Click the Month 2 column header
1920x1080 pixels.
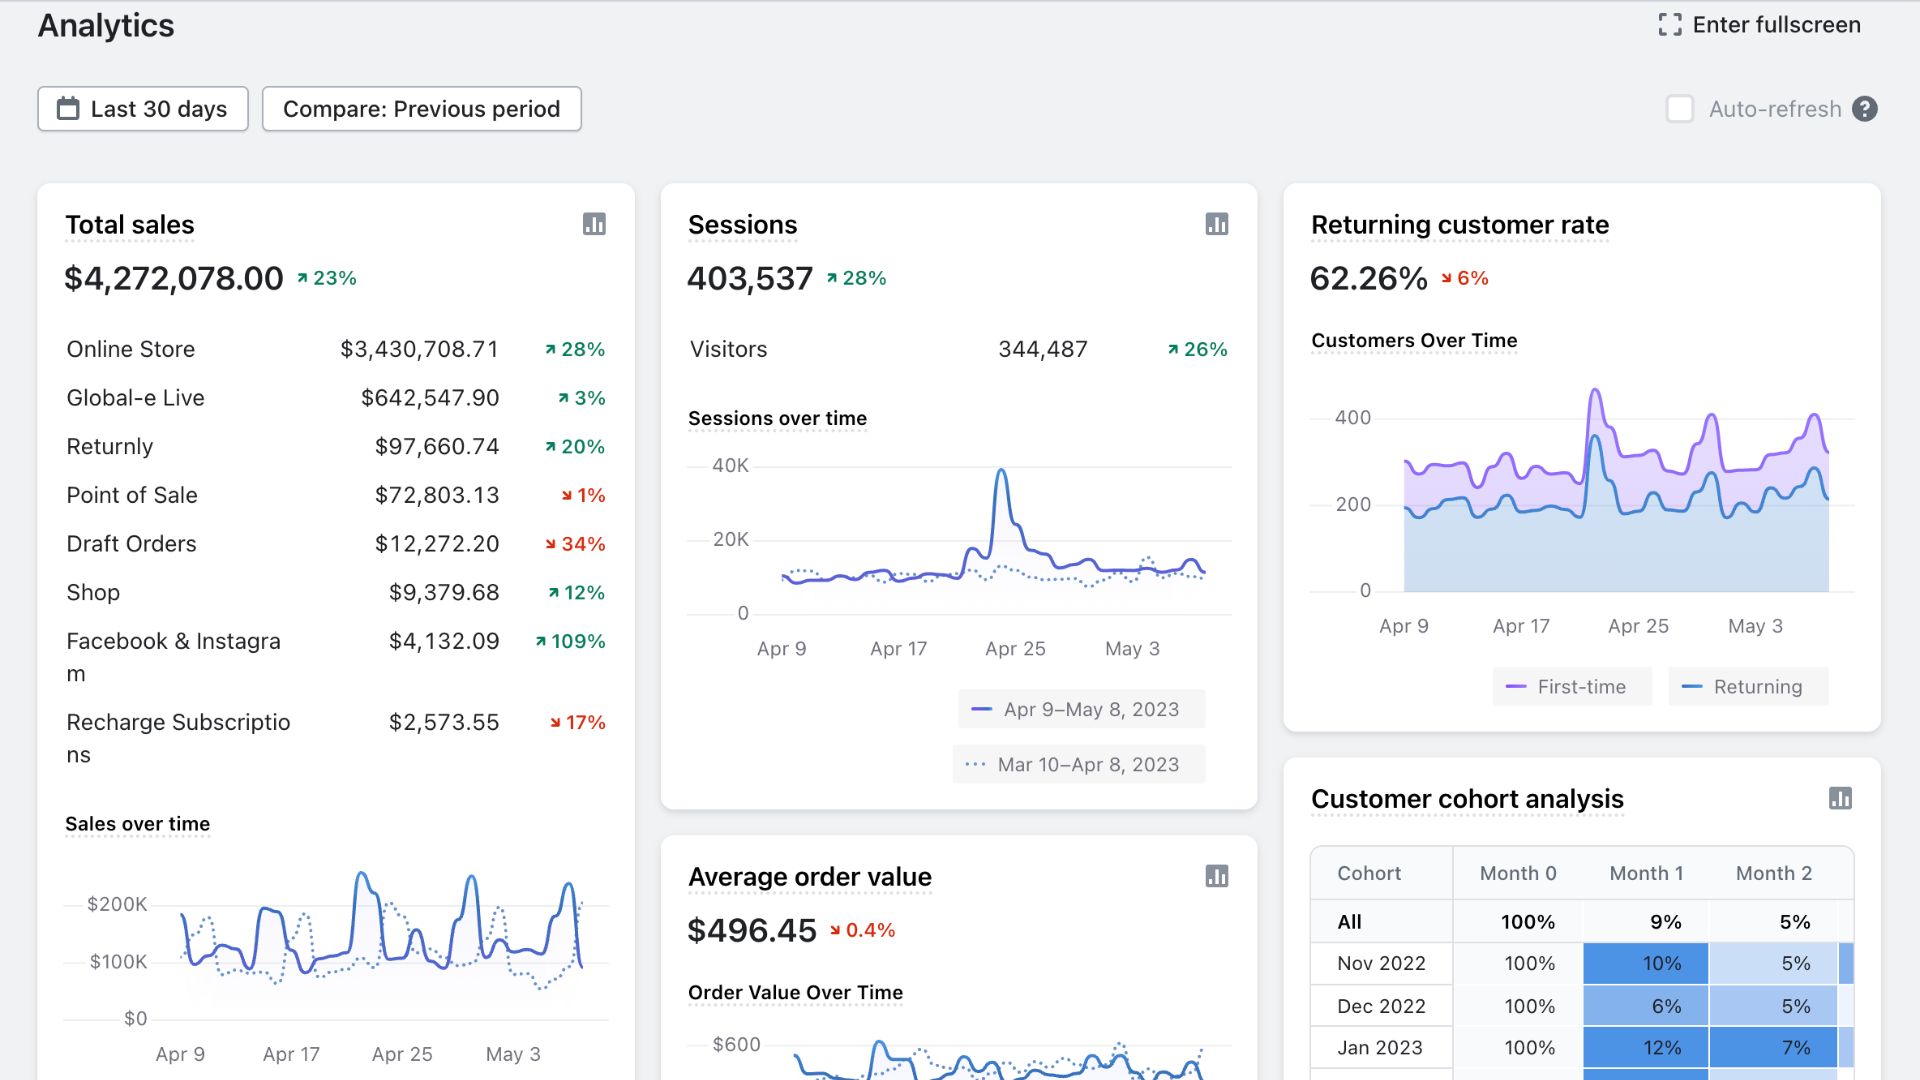[1773, 873]
